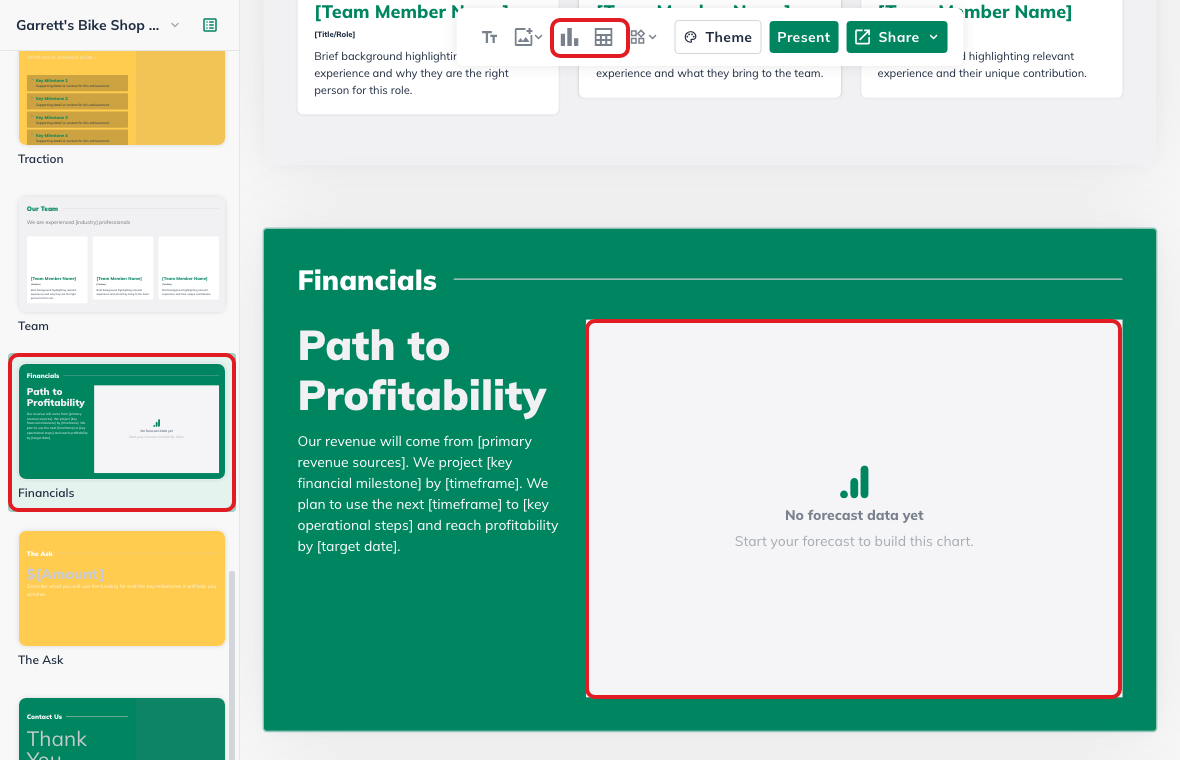Click the 'Traction' slide label
1180x760 pixels.
pos(41,159)
